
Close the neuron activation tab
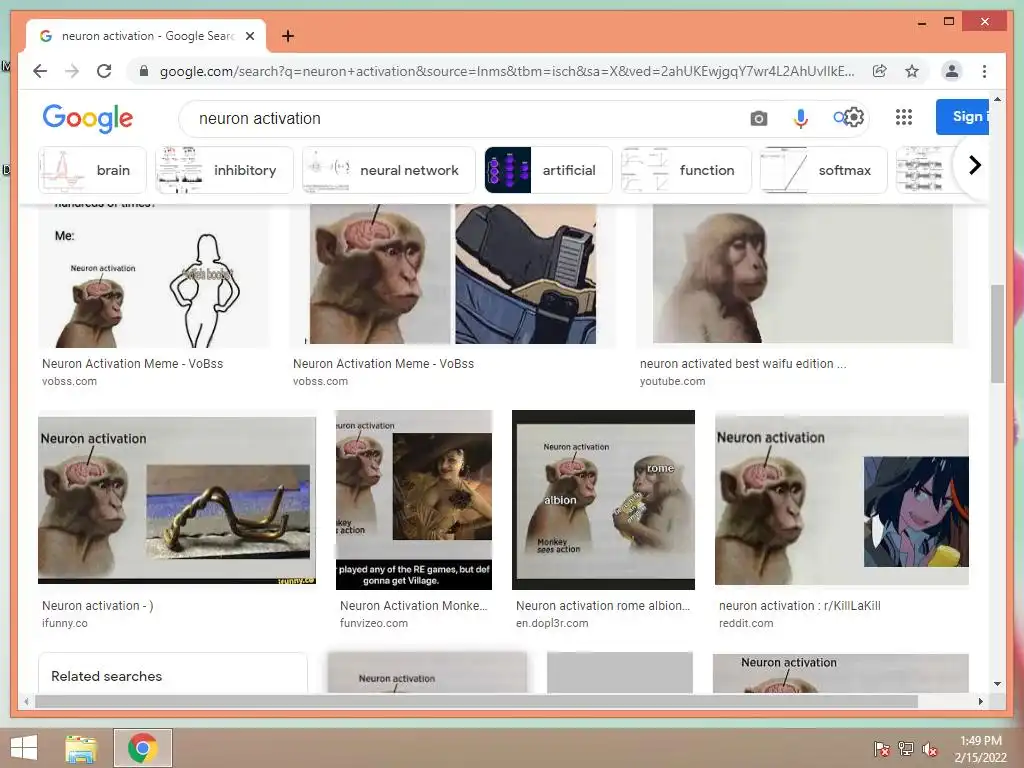tap(249, 36)
